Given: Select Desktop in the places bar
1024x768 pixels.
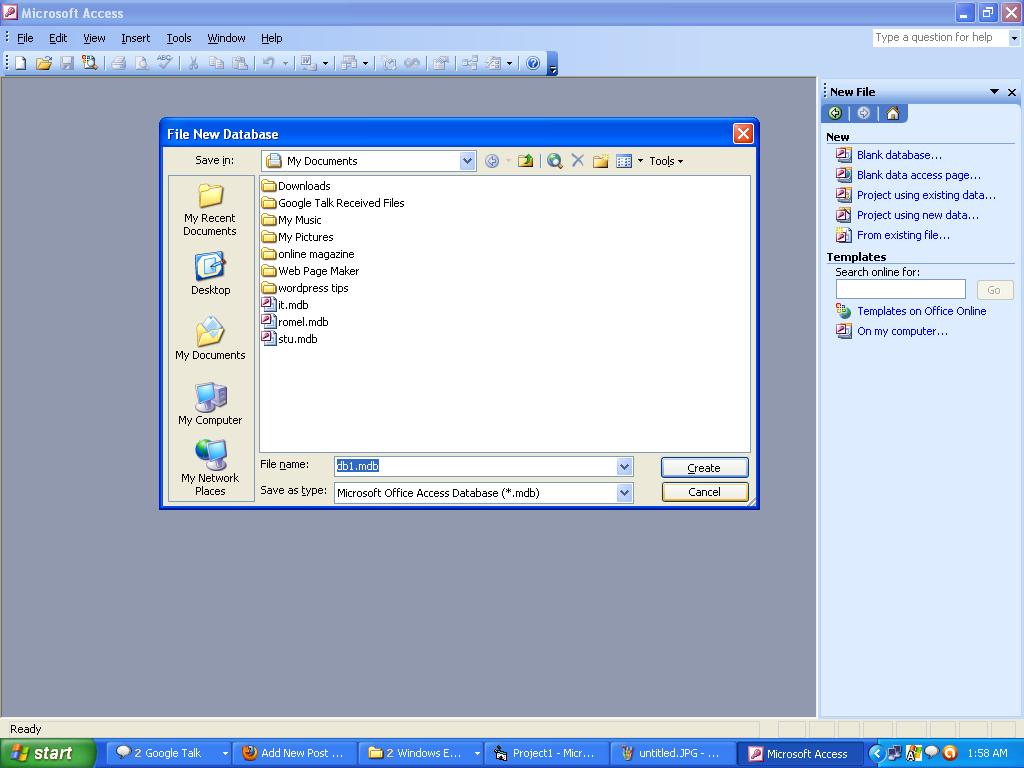Looking at the screenshot, I should 210,274.
